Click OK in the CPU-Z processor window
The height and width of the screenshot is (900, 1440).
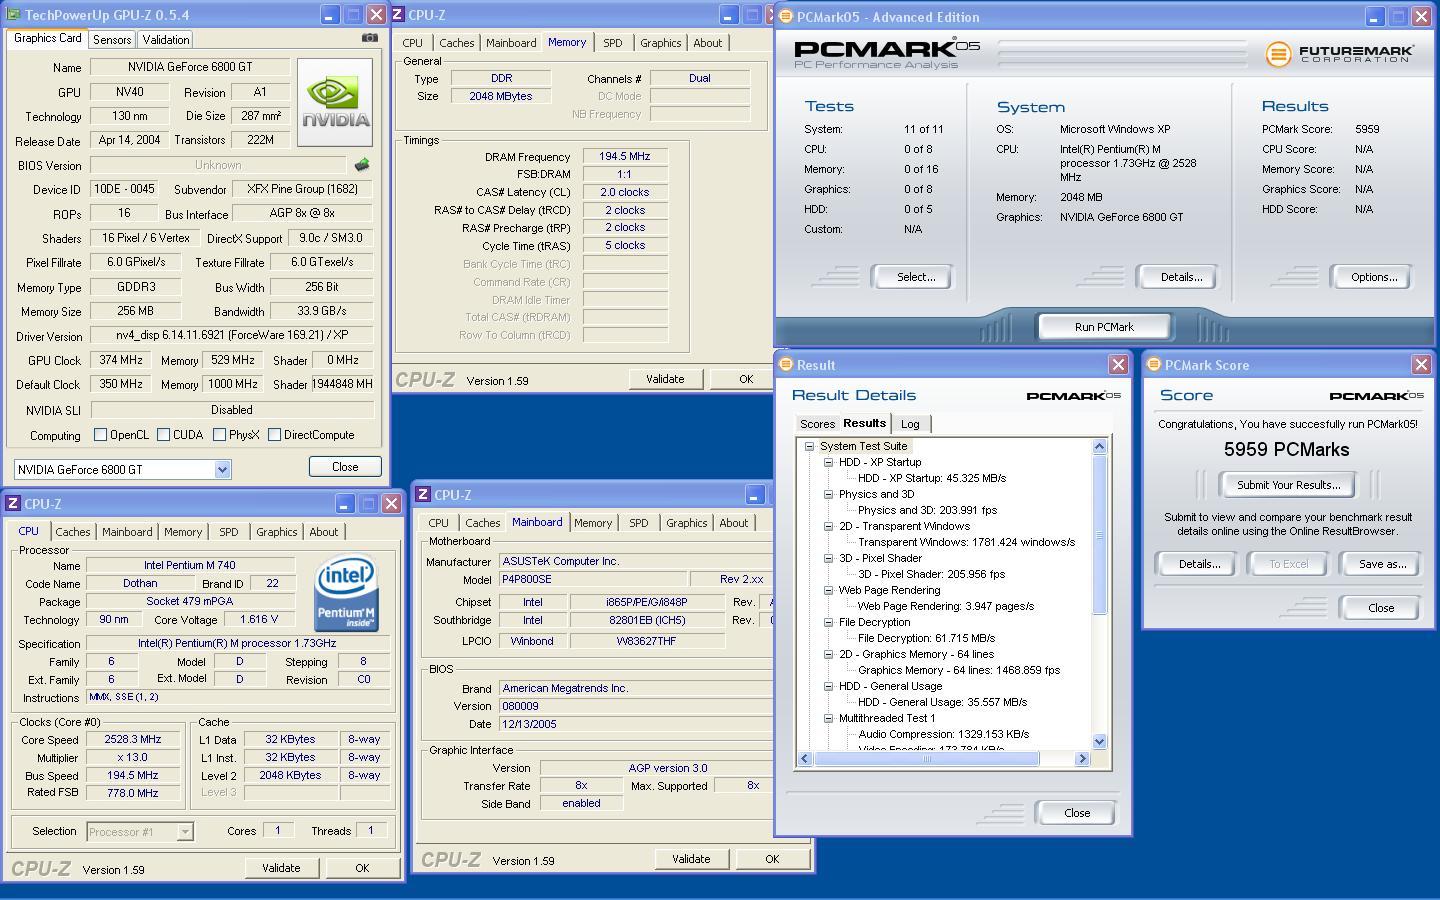(x=362, y=868)
